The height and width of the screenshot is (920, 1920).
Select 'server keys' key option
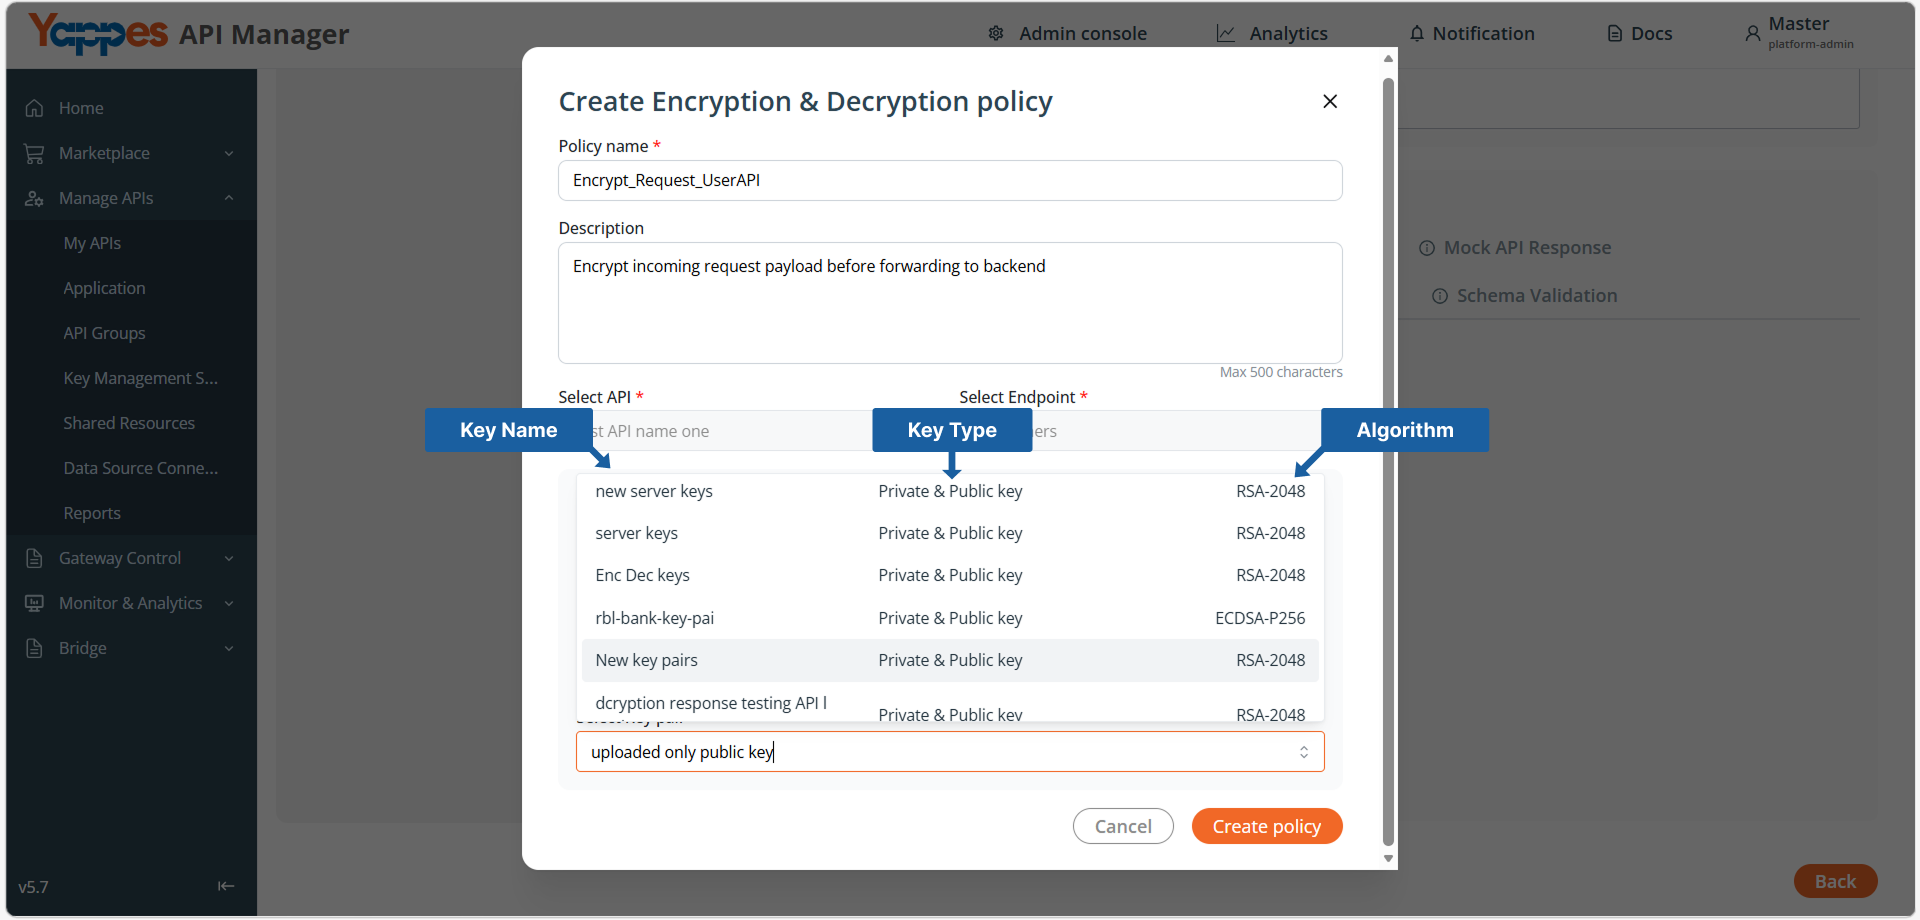click(950, 533)
